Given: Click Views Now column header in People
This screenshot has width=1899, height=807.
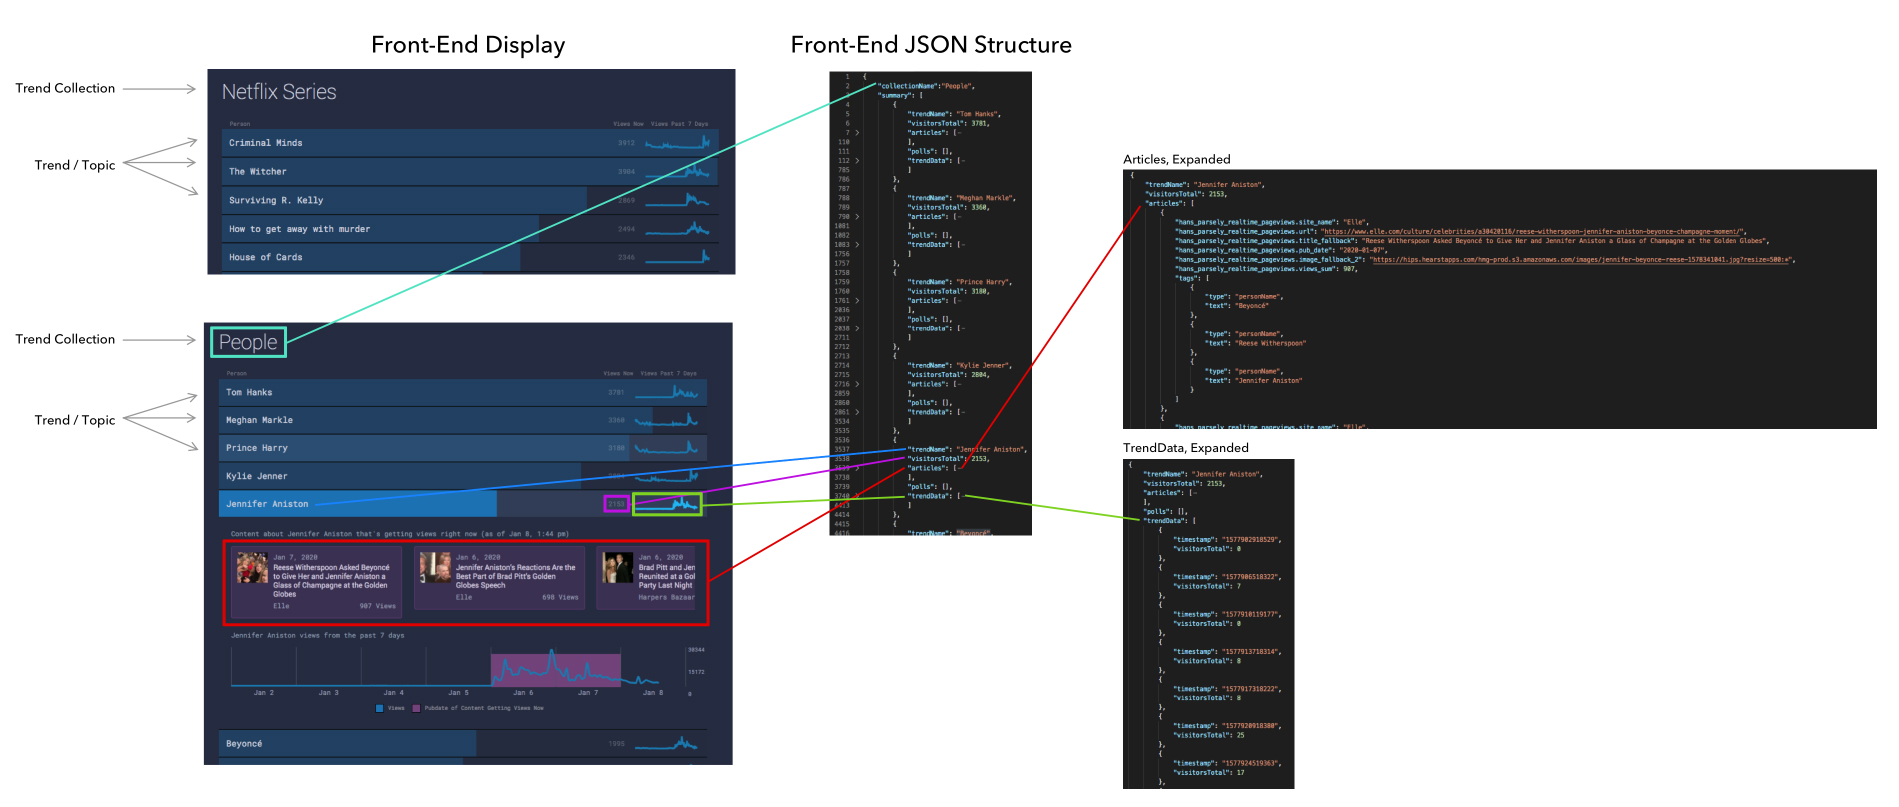Looking at the screenshot, I should (618, 373).
